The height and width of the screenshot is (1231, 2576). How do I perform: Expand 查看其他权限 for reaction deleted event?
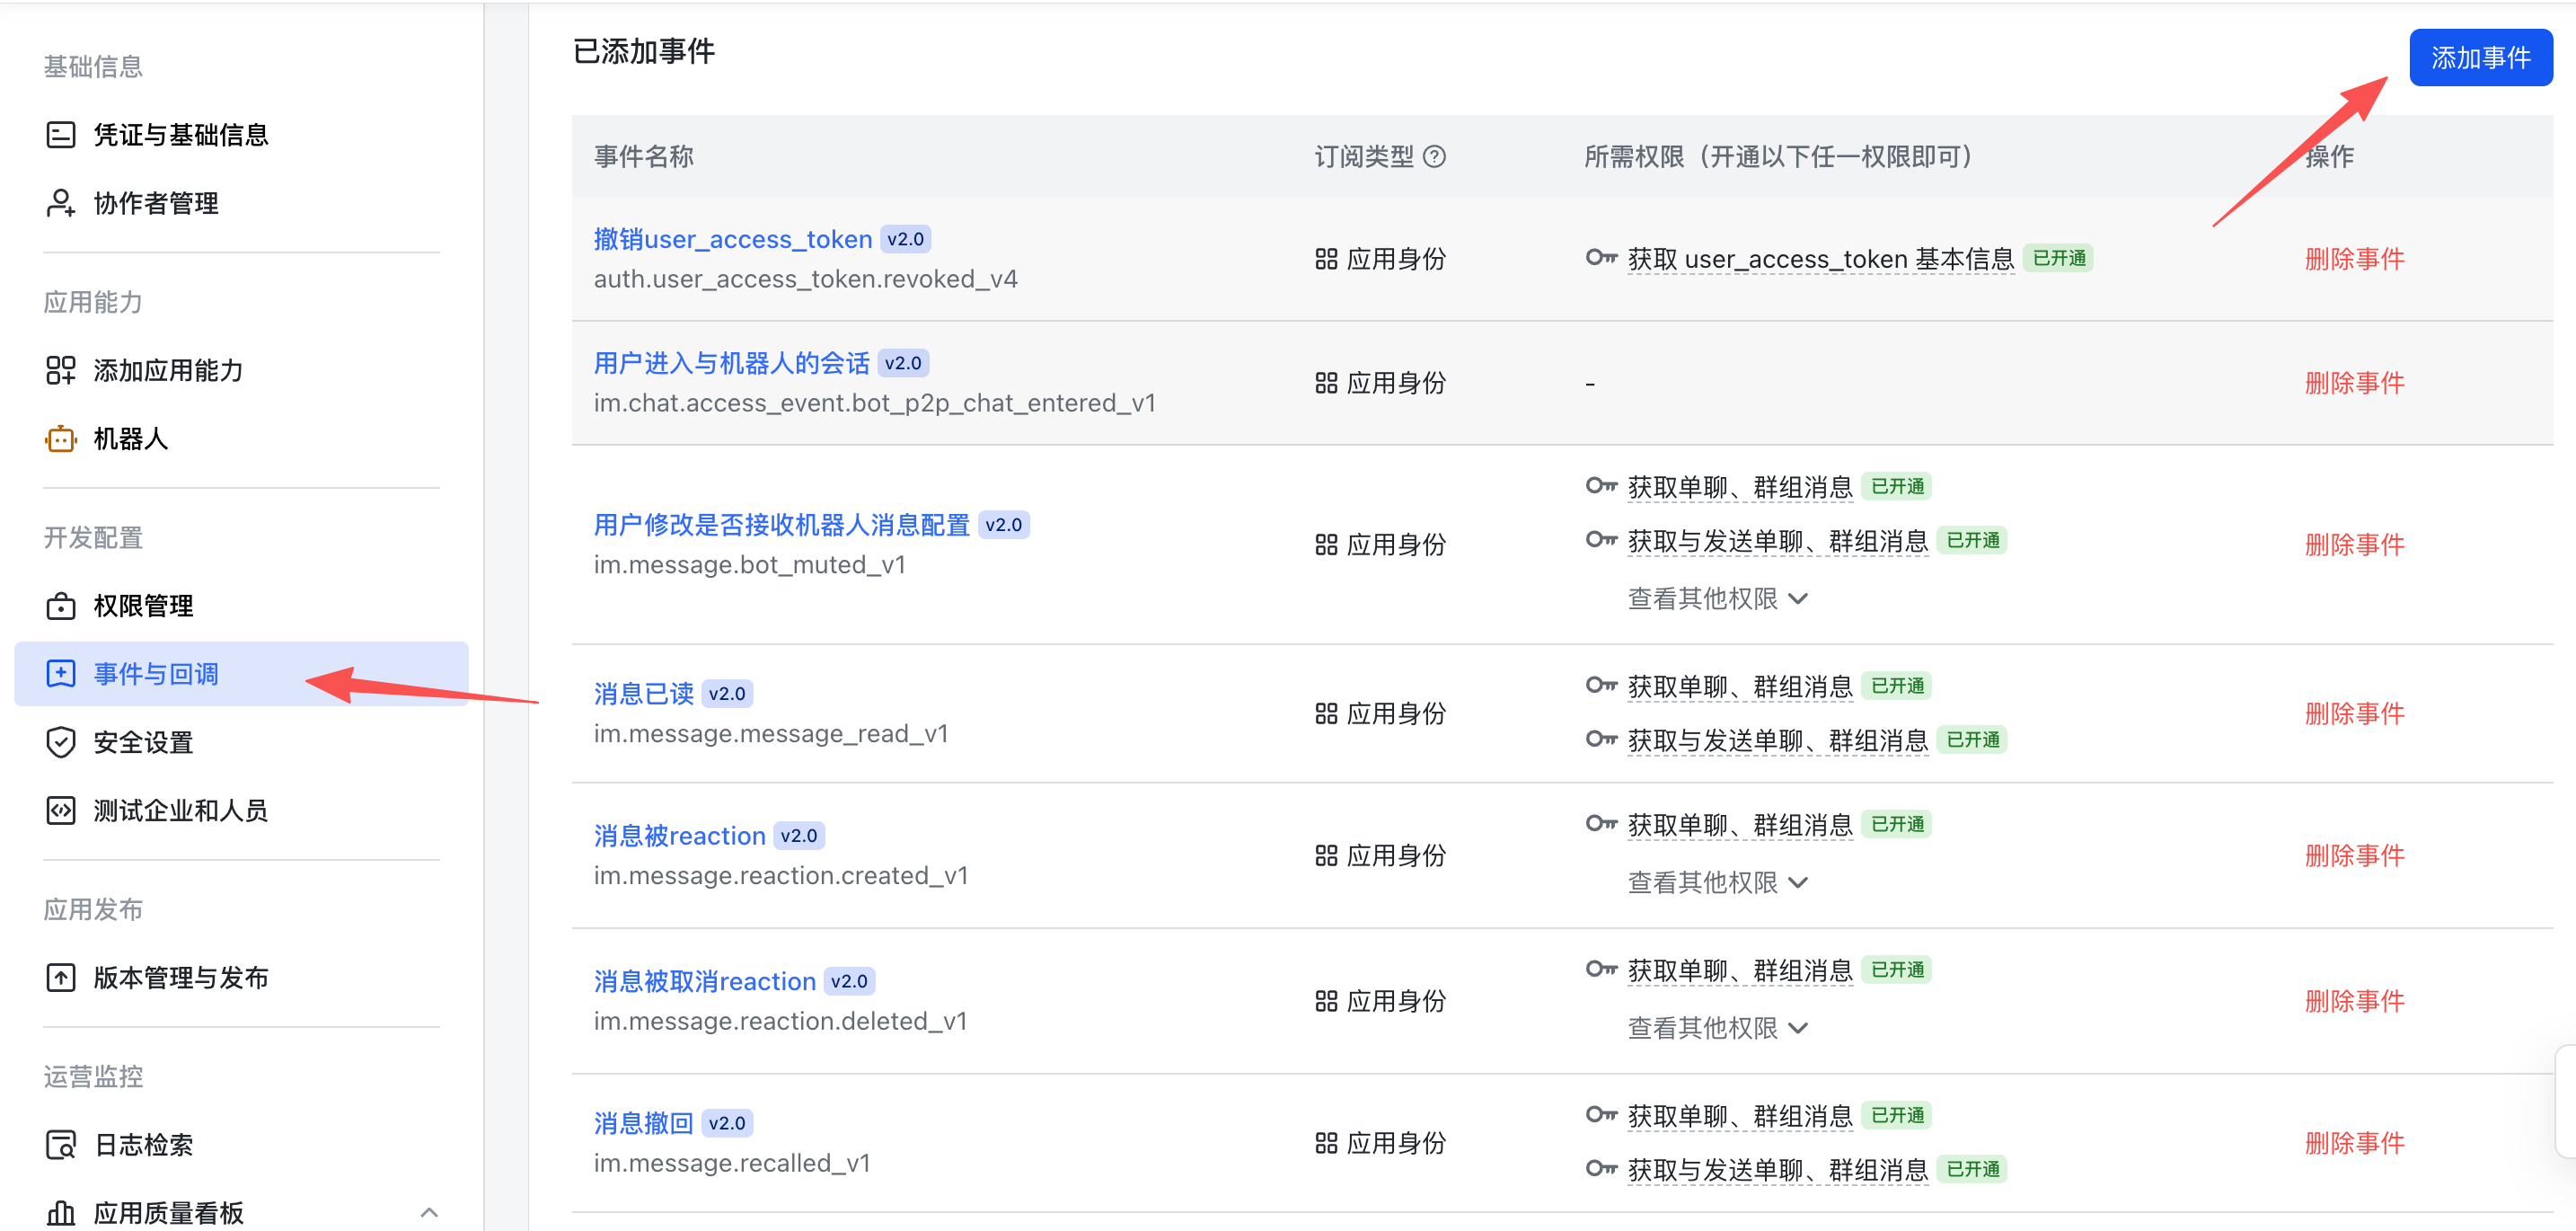coord(1717,1028)
